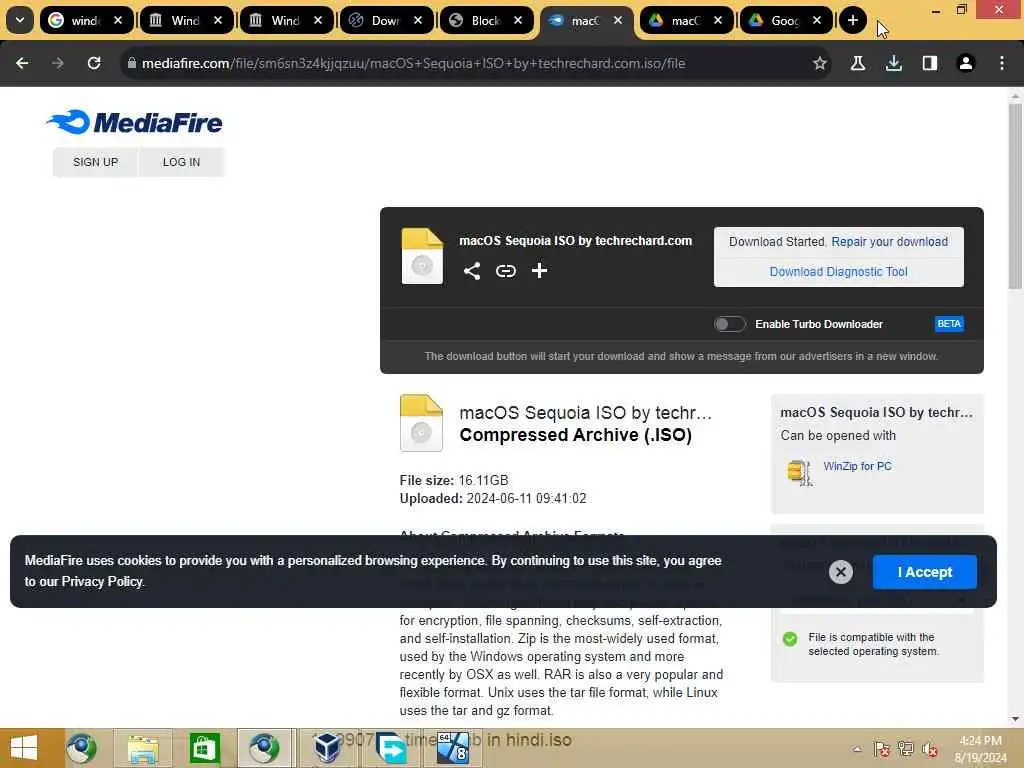Click the network tray icon

906,749
